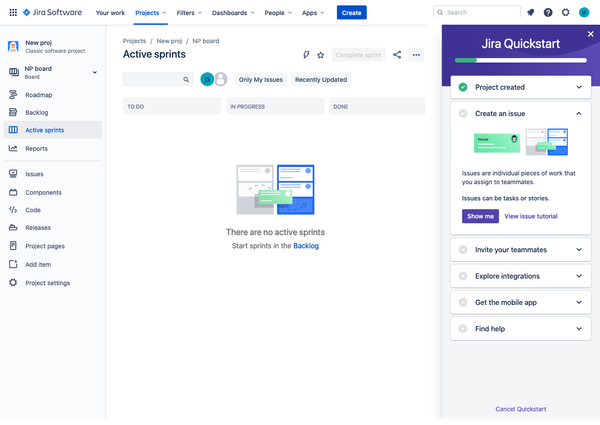Open the Dashboards menu

point(233,13)
